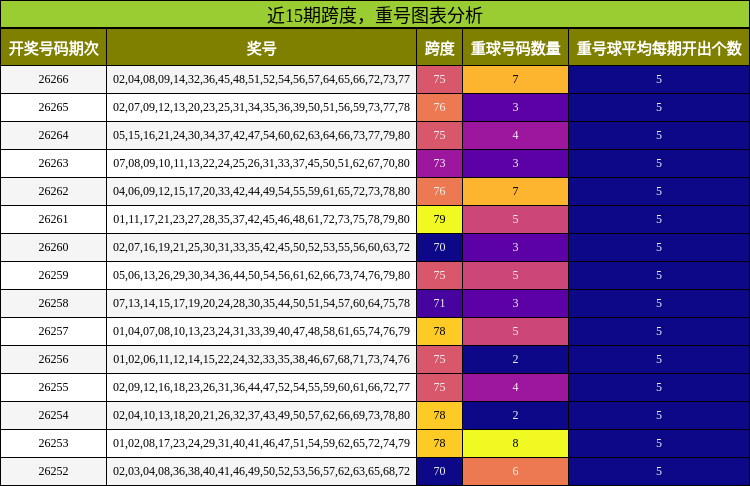Click issue number 26258
750x486 pixels.
click(x=54, y=303)
